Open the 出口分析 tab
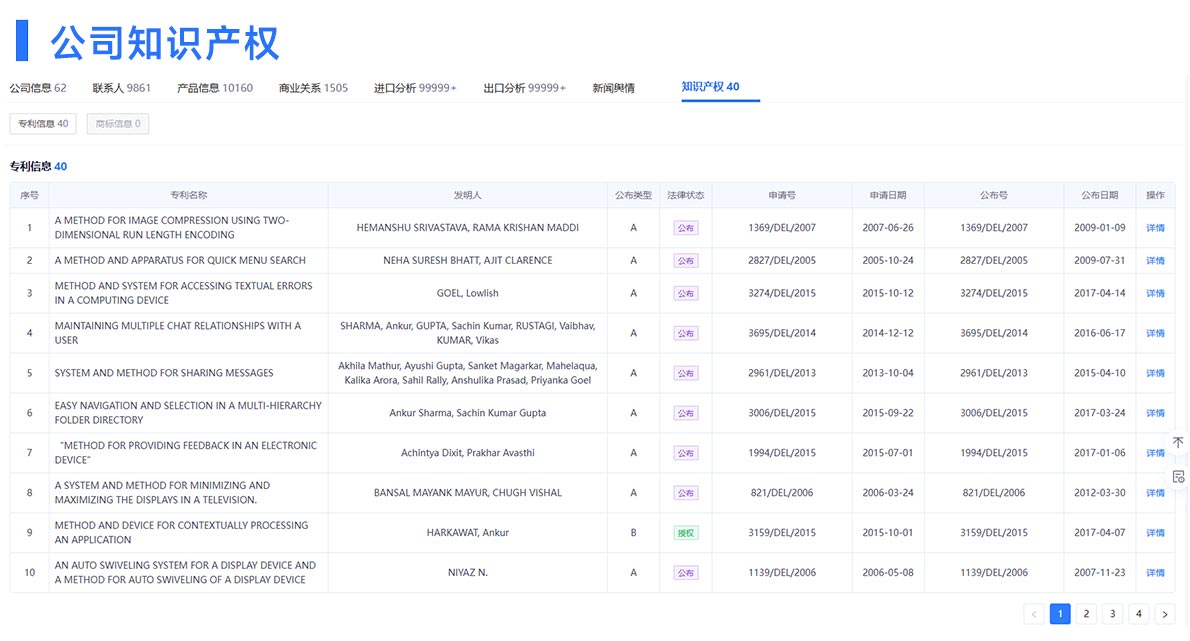The height and width of the screenshot is (641, 1190). click(524, 88)
